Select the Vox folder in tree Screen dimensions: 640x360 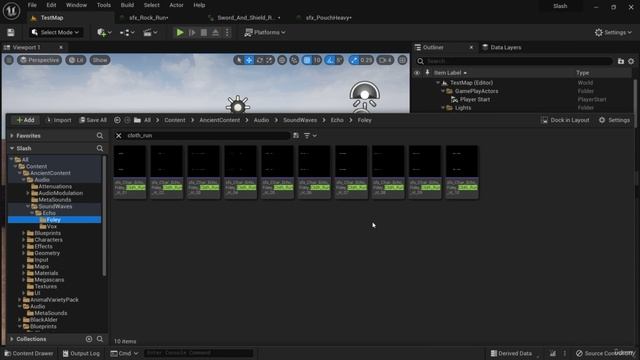(51, 226)
